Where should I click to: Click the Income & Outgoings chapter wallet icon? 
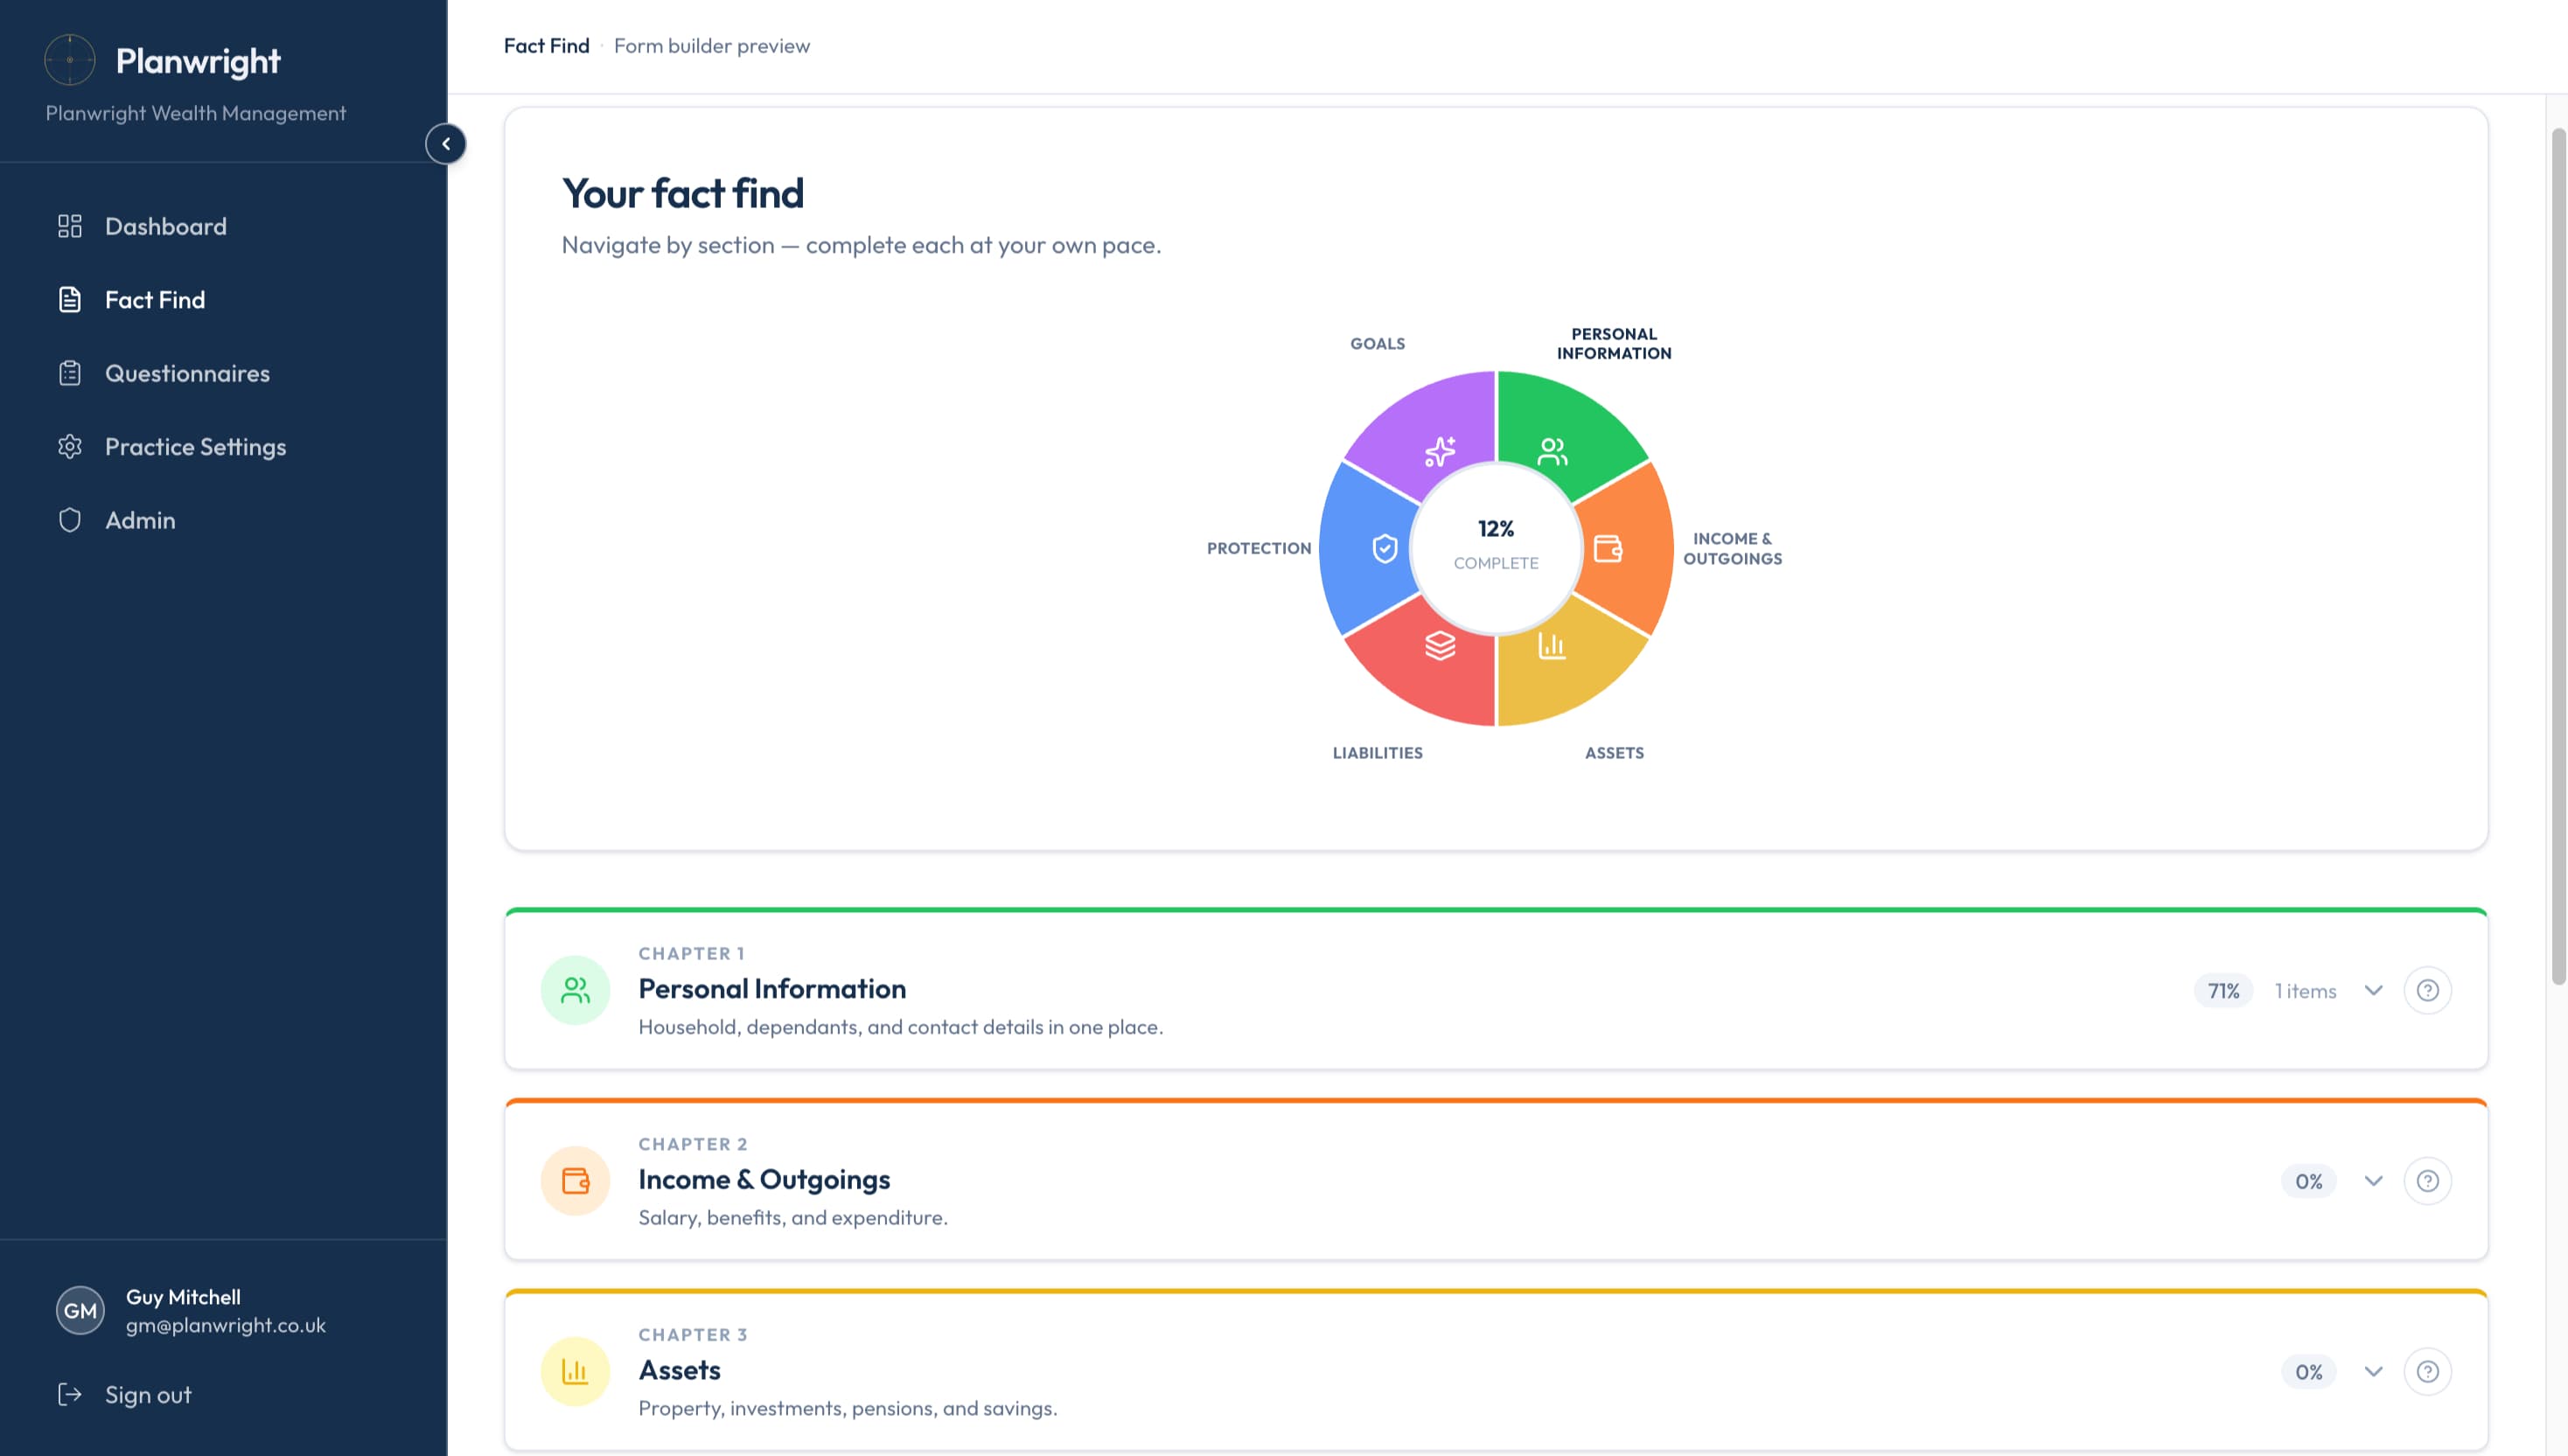pos(575,1181)
